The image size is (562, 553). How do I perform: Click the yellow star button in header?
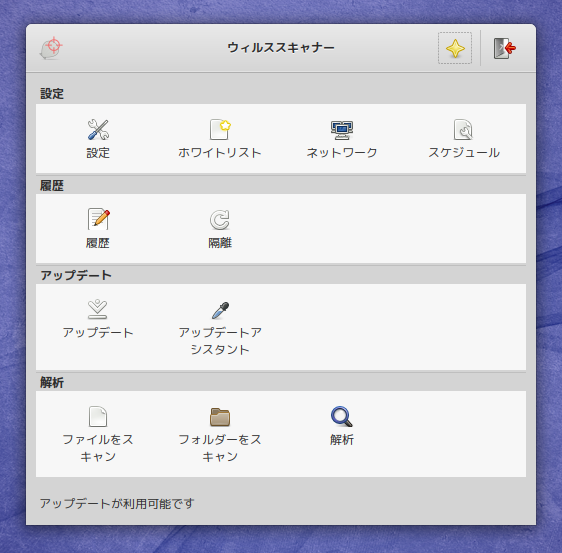[x=455, y=48]
